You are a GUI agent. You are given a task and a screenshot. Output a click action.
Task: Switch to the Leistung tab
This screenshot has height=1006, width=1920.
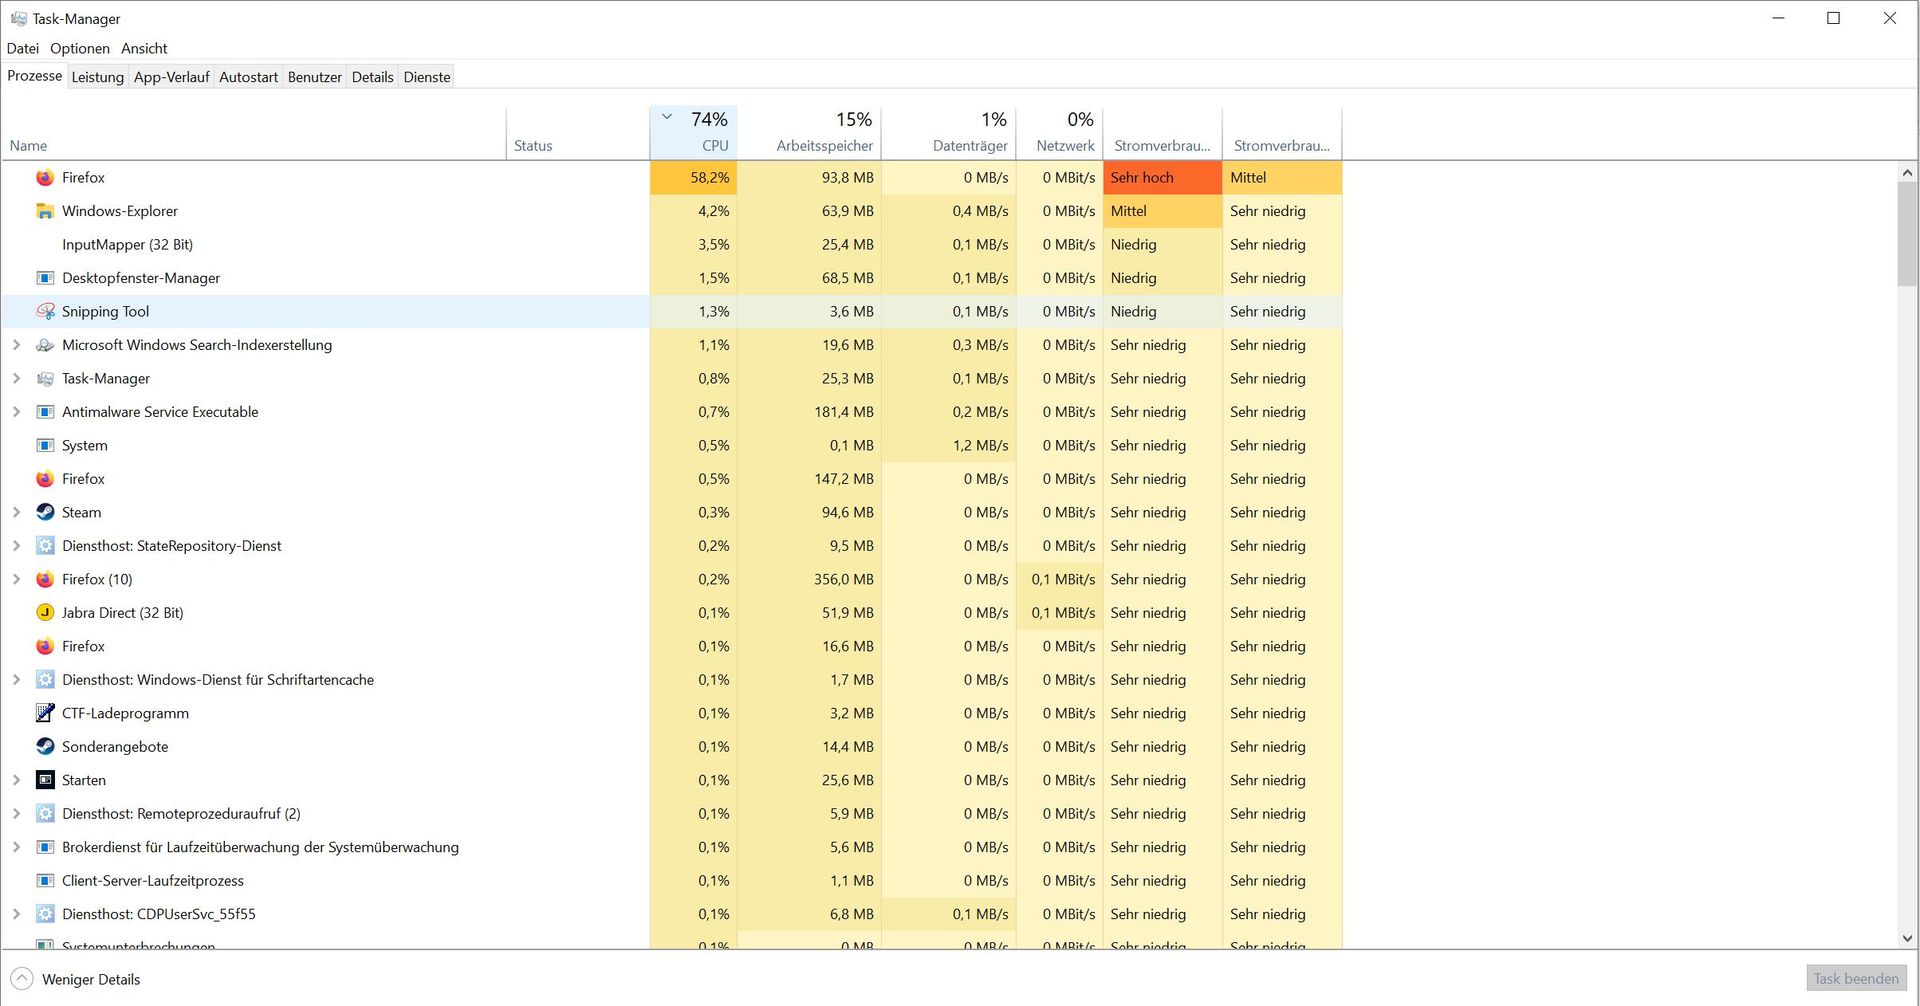click(98, 77)
